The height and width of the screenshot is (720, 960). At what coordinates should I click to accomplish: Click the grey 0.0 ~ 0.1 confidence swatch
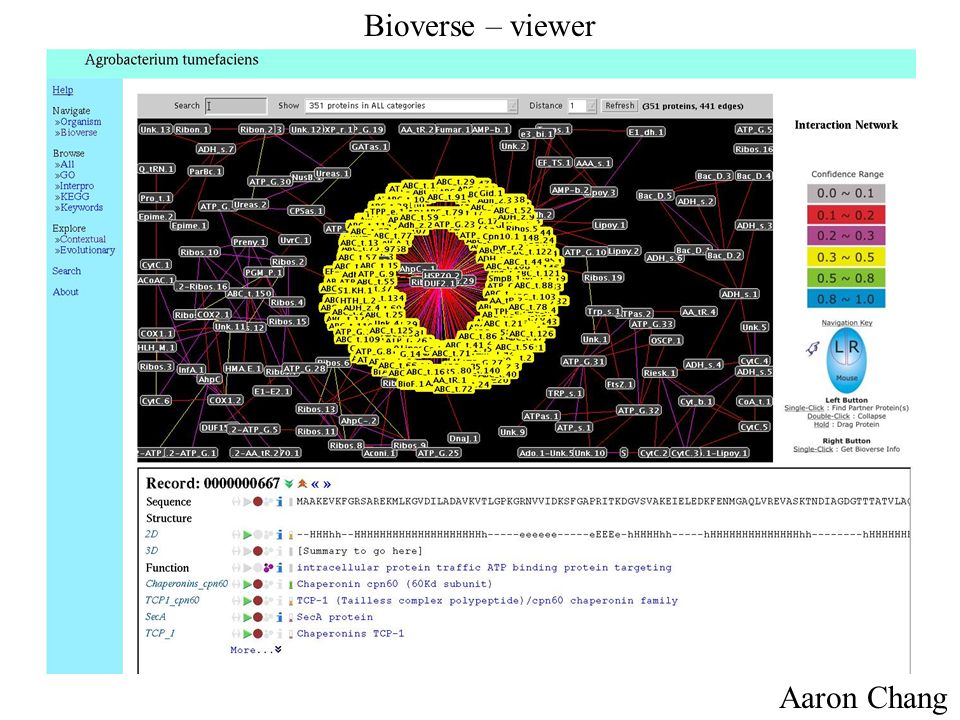pyautogui.click(x=846, y=193)
